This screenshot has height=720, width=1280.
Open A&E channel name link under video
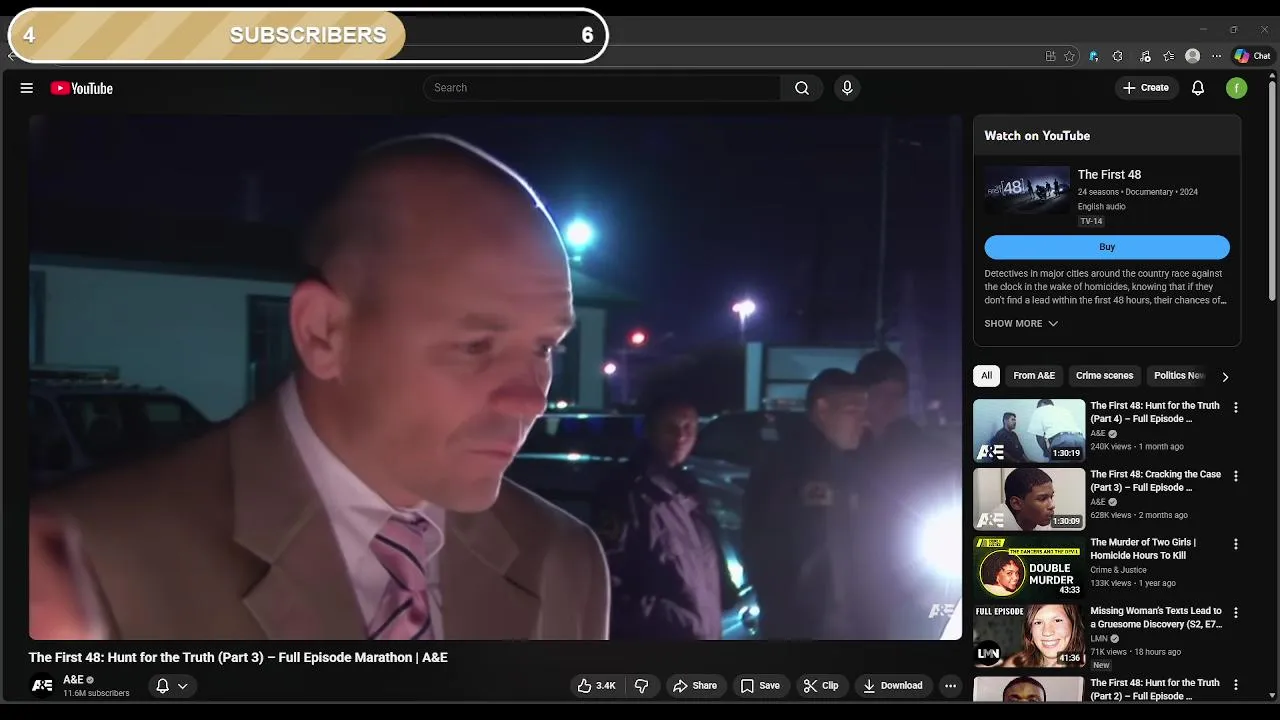coord(73,680)
